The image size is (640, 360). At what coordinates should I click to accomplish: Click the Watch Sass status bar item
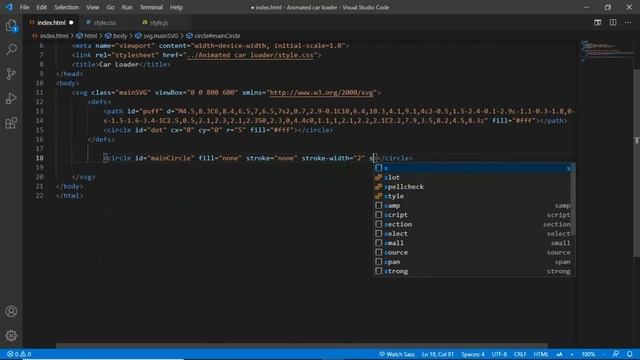396,354
